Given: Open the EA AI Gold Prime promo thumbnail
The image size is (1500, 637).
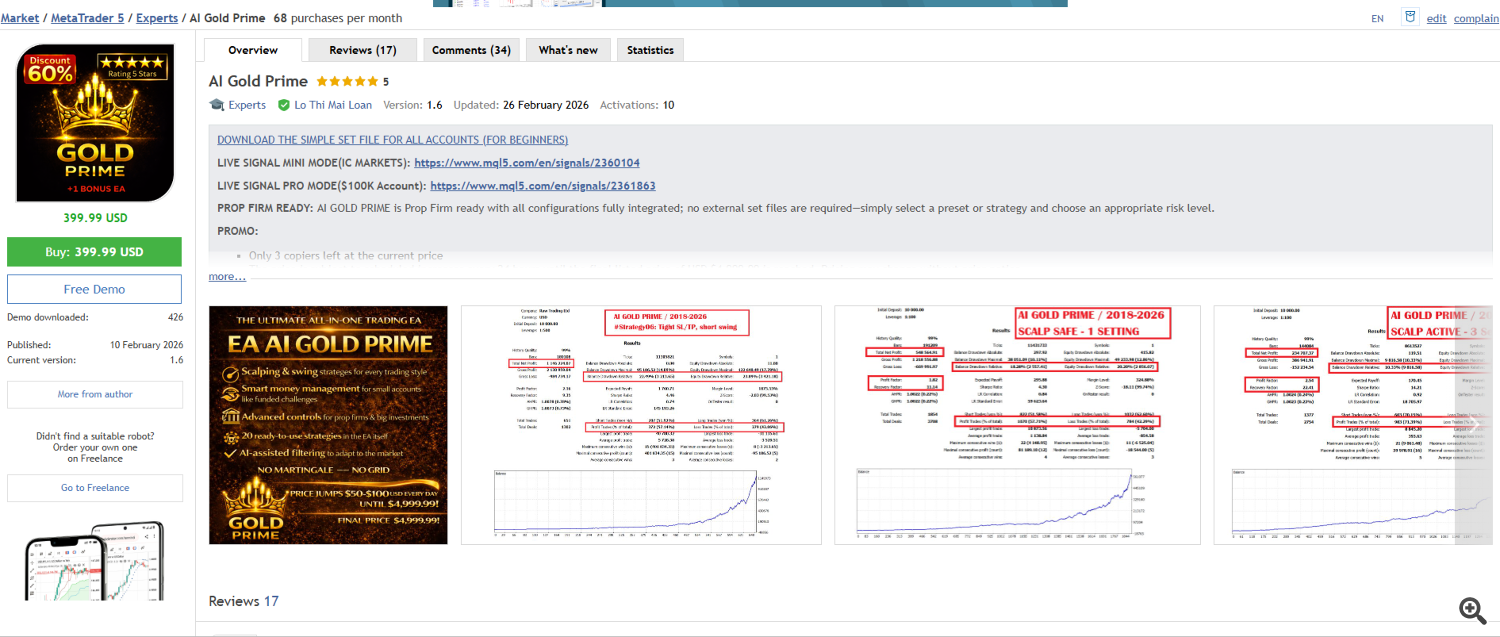Looking at the screenshot, I should click(328, 425).
